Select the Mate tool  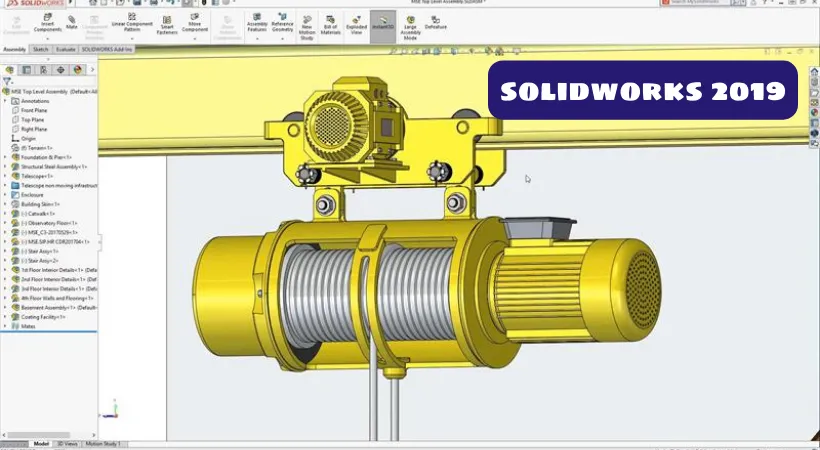72,22
